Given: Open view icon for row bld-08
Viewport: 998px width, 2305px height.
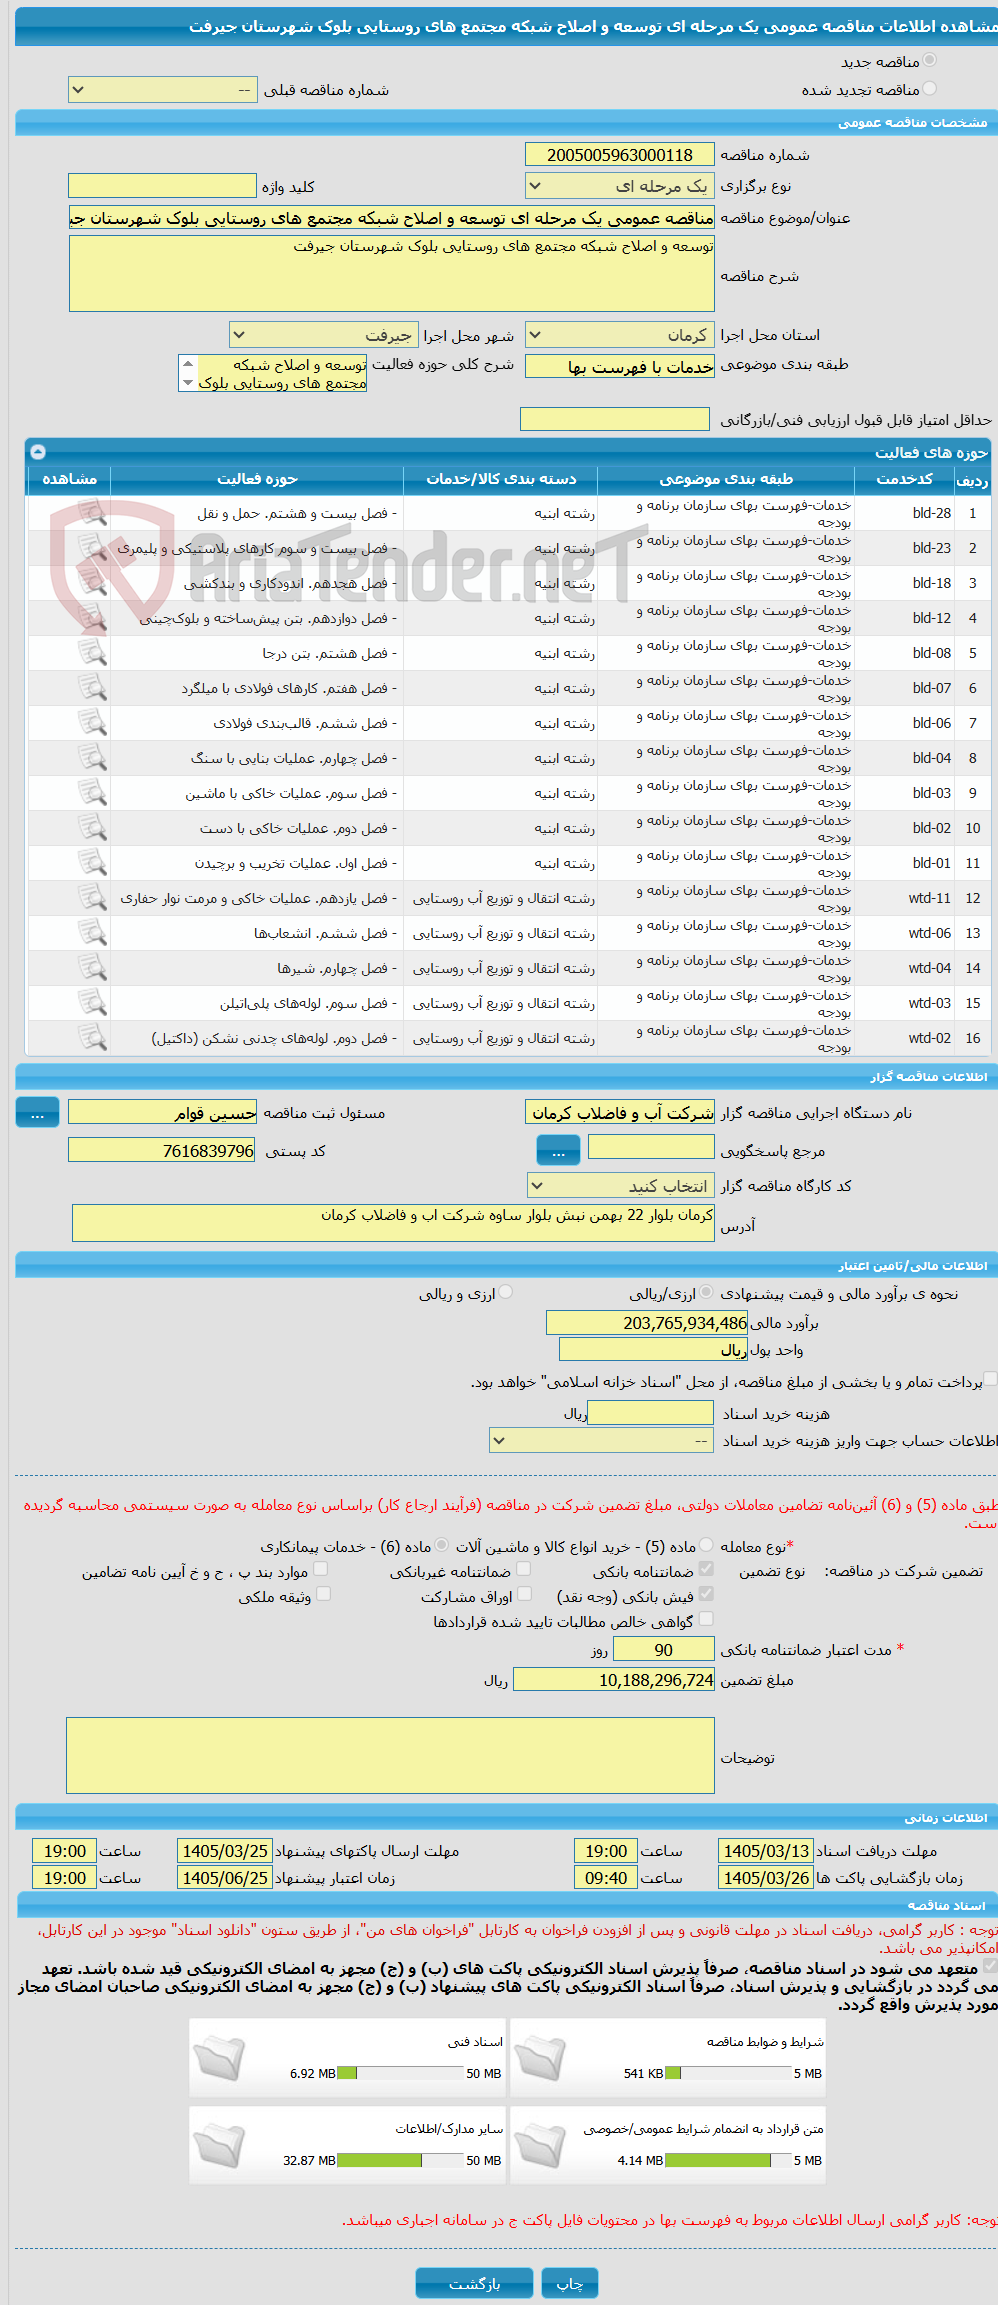Looking at the screenshot, I should [x=92, y=653].
